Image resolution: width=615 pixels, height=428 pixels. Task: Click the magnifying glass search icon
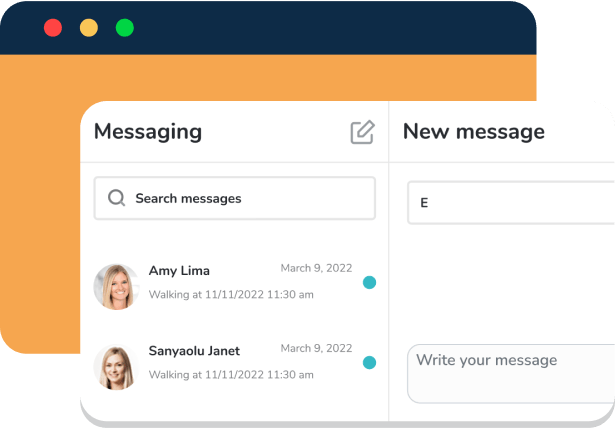click(117, 198)
